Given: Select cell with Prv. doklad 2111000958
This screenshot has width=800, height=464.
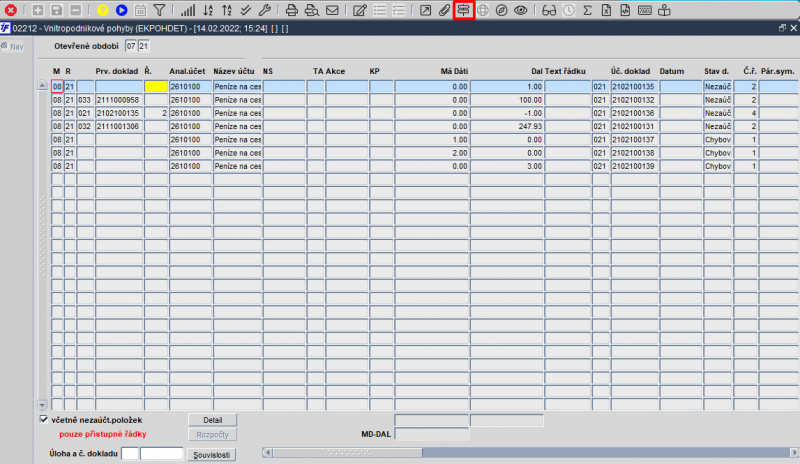Looking at the screenshot, I should [x=119, y=100].
